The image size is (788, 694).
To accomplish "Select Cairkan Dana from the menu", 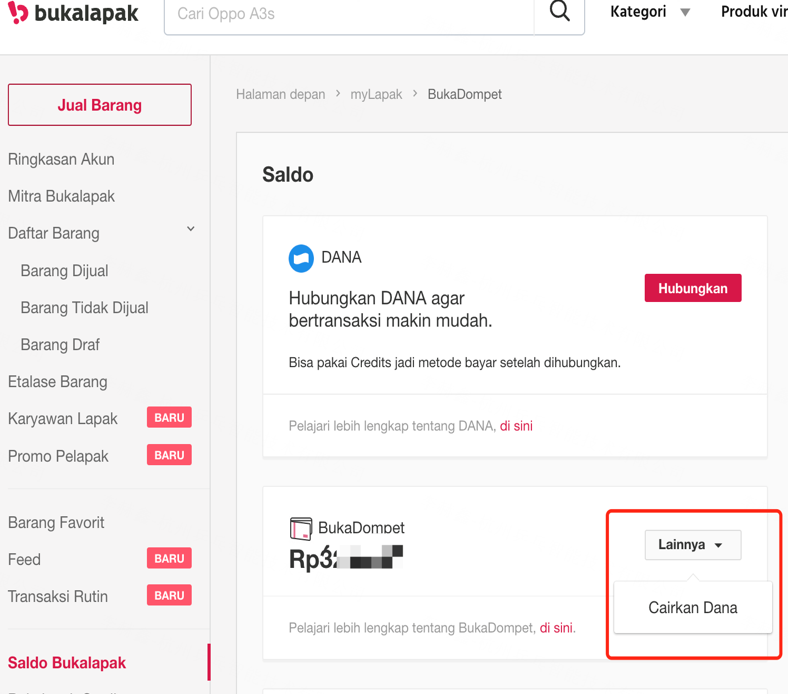I will [x=693, y=607].
